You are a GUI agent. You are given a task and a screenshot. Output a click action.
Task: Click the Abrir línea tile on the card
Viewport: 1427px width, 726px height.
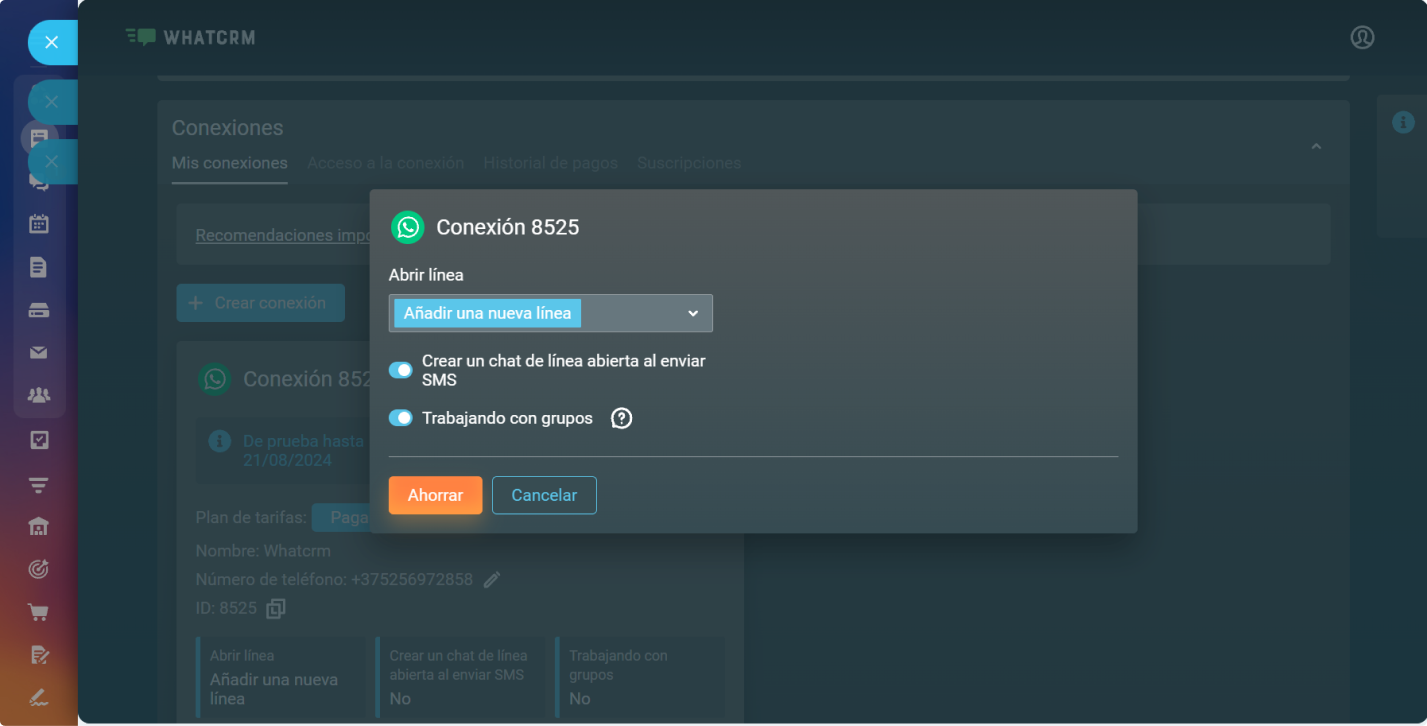click(x=281, y=677)
